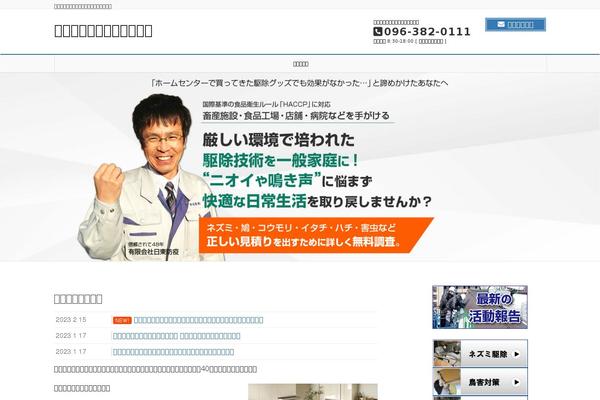
Task: Click 畜産施設・食品工場・店舗・病院 text line
Action: (296, 116)
